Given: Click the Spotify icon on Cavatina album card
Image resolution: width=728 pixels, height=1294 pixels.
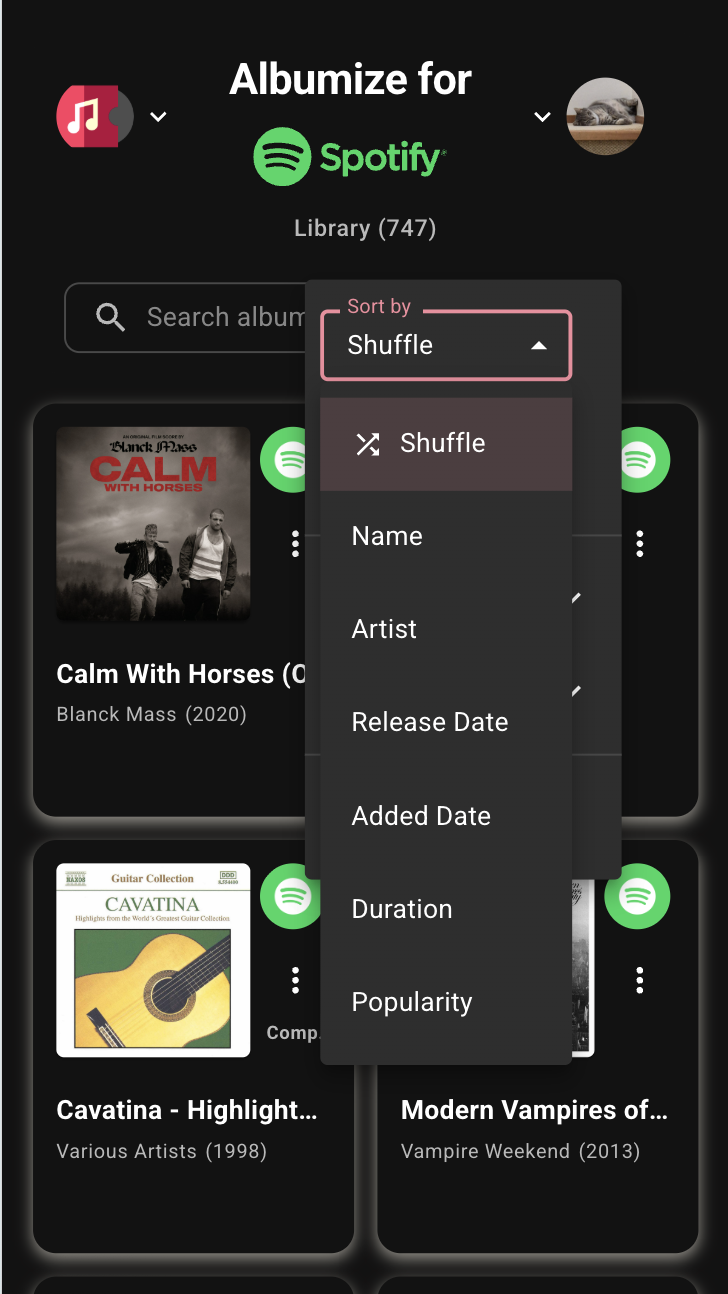Looking at the screenshot, I should click(290, 895).
